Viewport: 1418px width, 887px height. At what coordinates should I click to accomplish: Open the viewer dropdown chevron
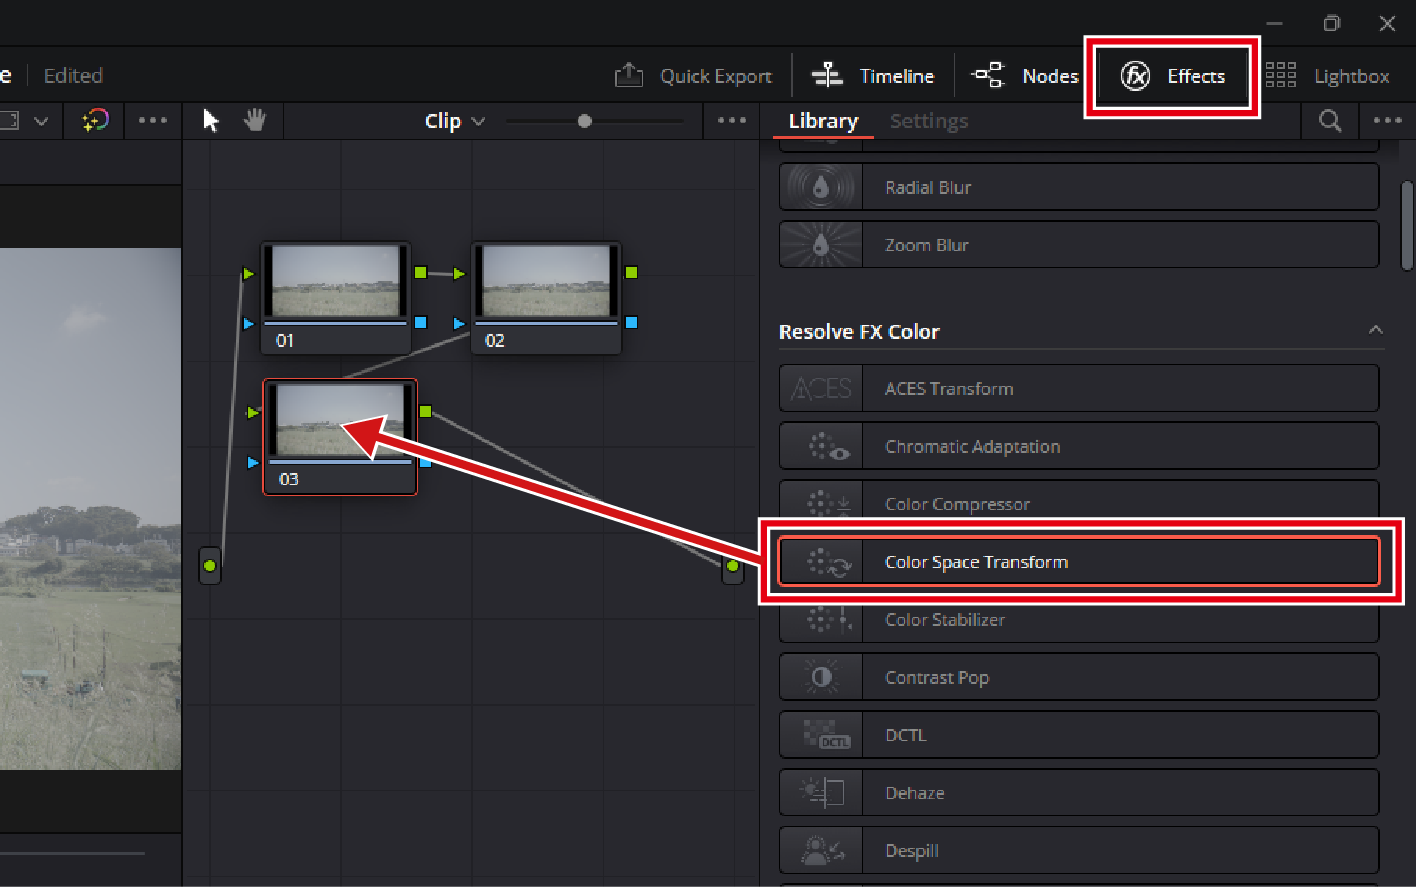[x=41, y=121]
